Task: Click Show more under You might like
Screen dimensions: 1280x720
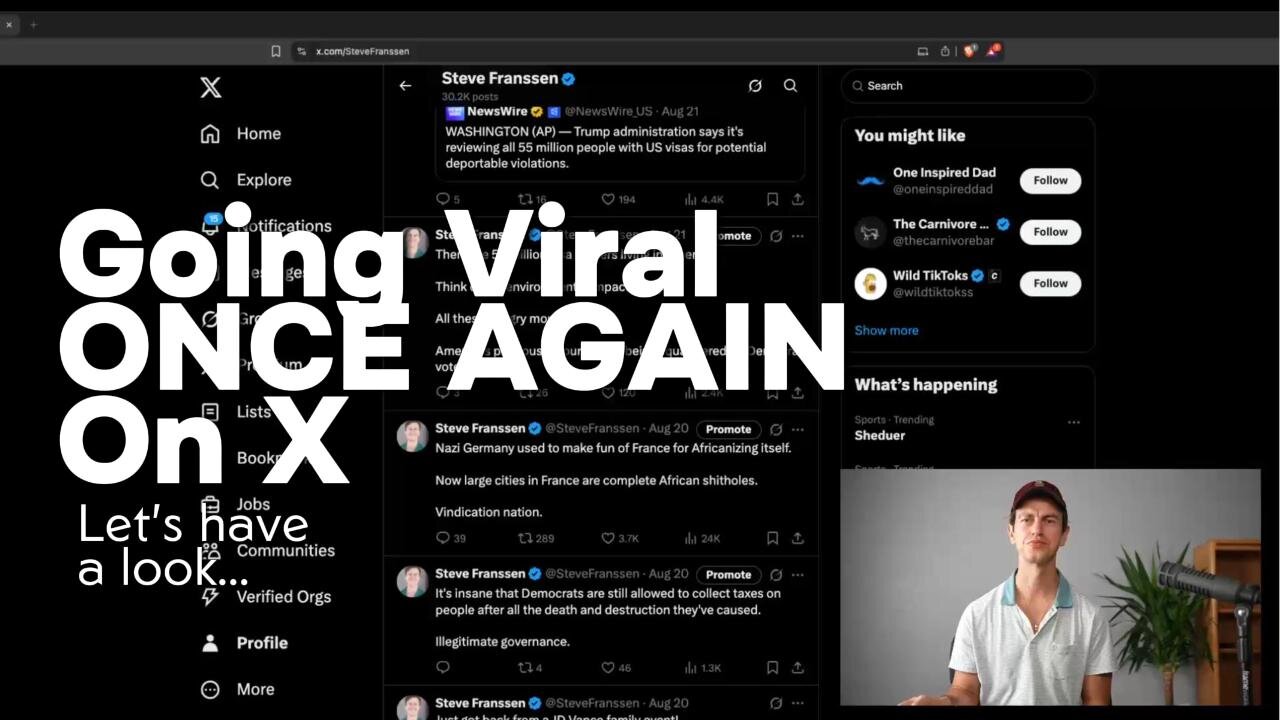Action: (x=886, y=330)
